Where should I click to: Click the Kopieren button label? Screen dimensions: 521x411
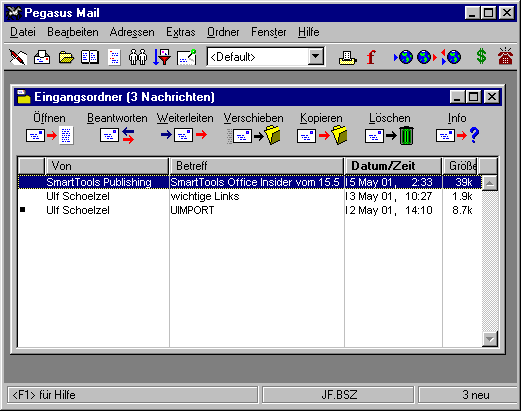(x=321, y=118)
